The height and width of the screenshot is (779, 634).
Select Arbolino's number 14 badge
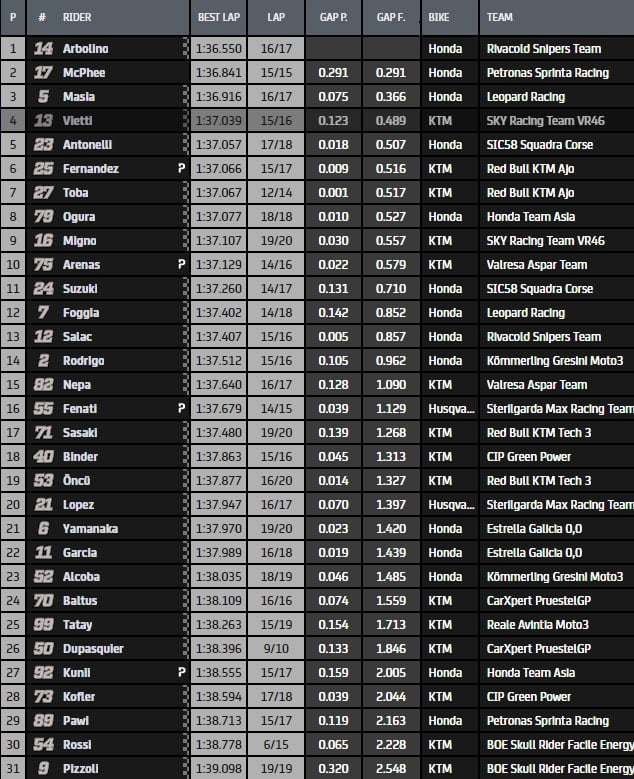43,49
